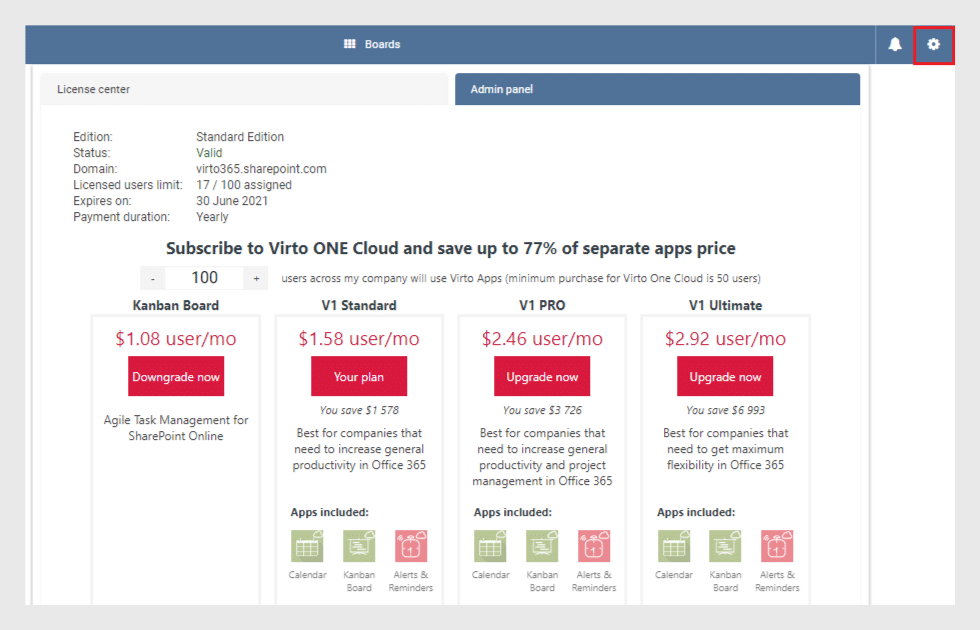
Task: Open the notifications bell icon
Action: click(895, 44)
